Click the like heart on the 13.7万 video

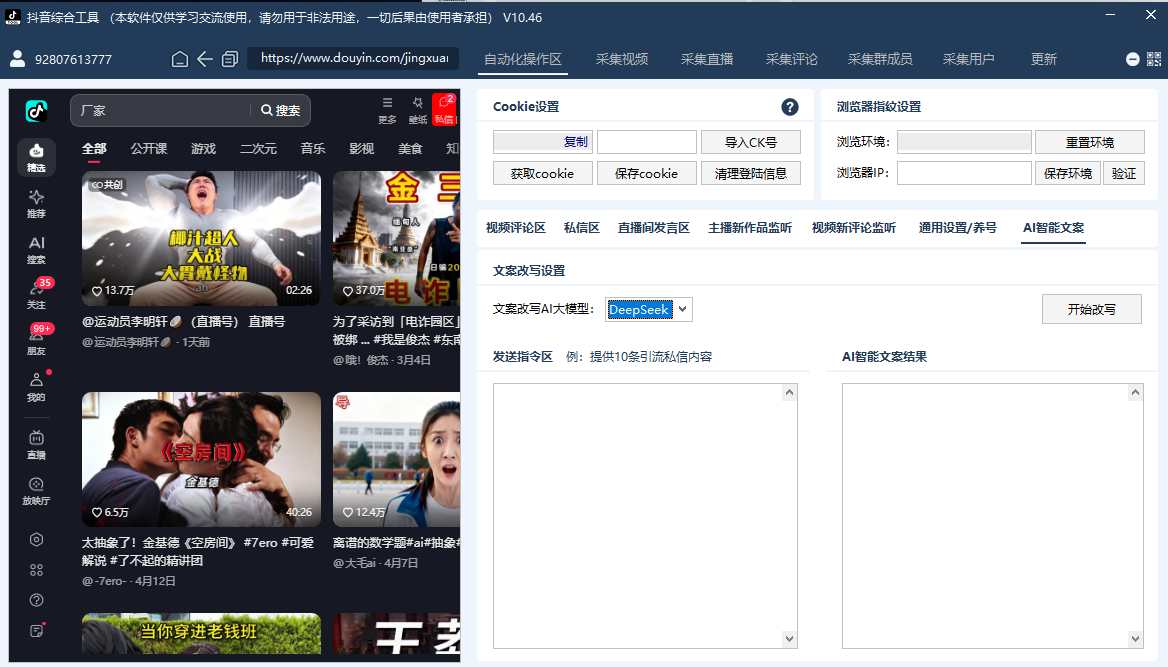click(97, 291)
